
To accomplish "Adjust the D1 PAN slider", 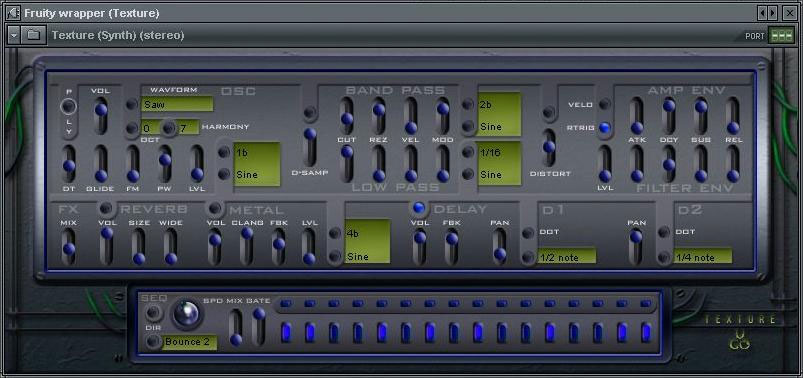I will coord(500,247).
